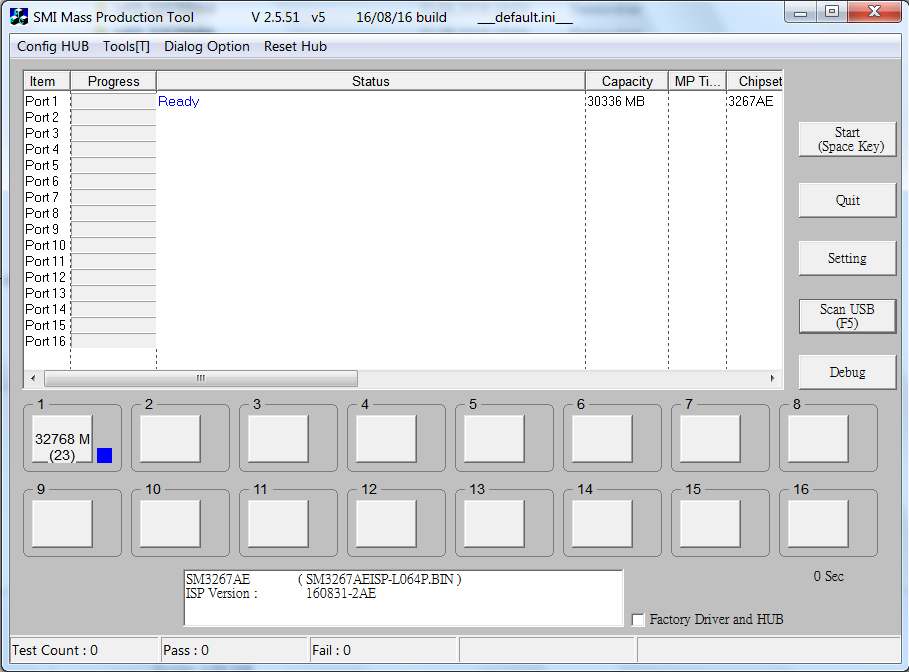Select the Port 13 row
The image size is (909, 672).
point(403,293)
